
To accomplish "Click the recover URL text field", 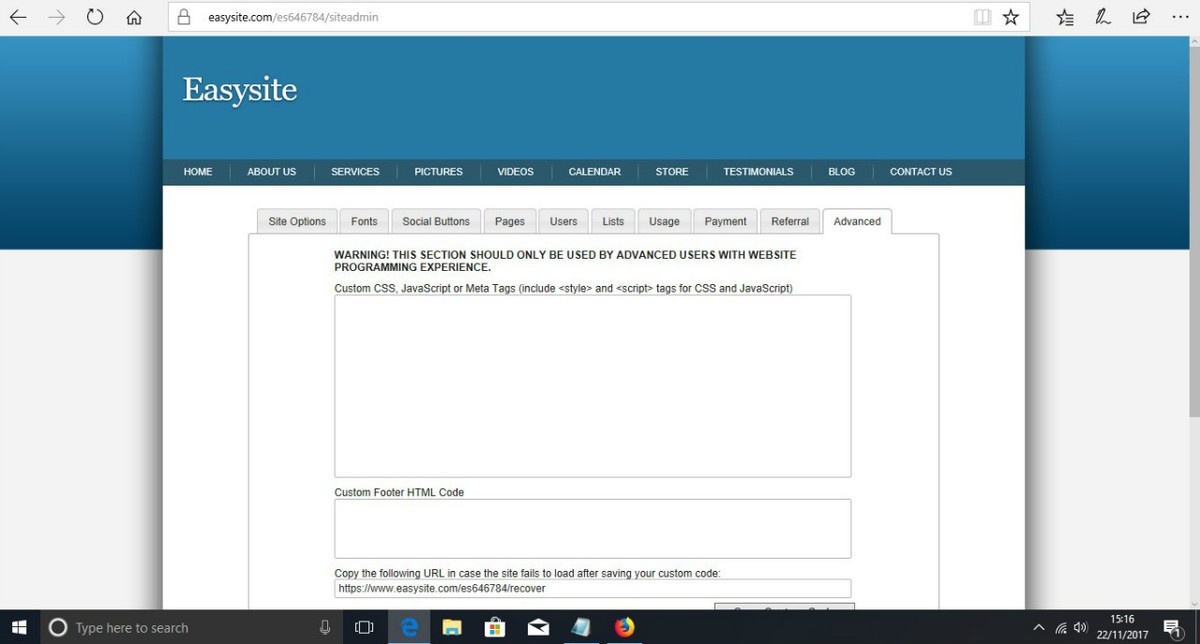I will coord(593,588).
